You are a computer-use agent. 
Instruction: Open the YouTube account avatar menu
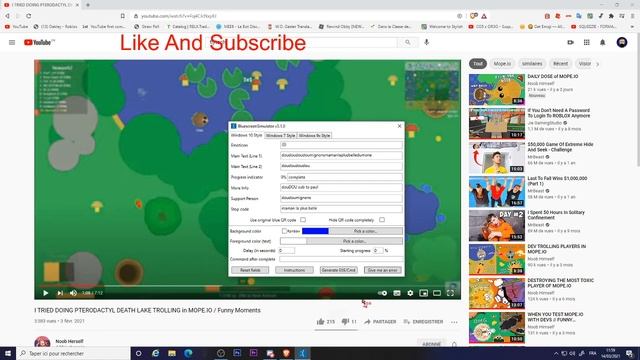[x=622, y=42]
